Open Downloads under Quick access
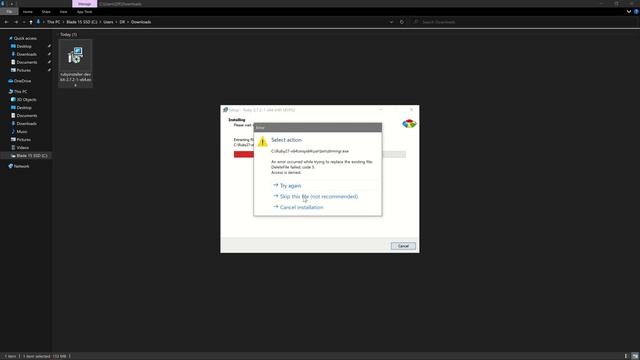 (26, 54)
